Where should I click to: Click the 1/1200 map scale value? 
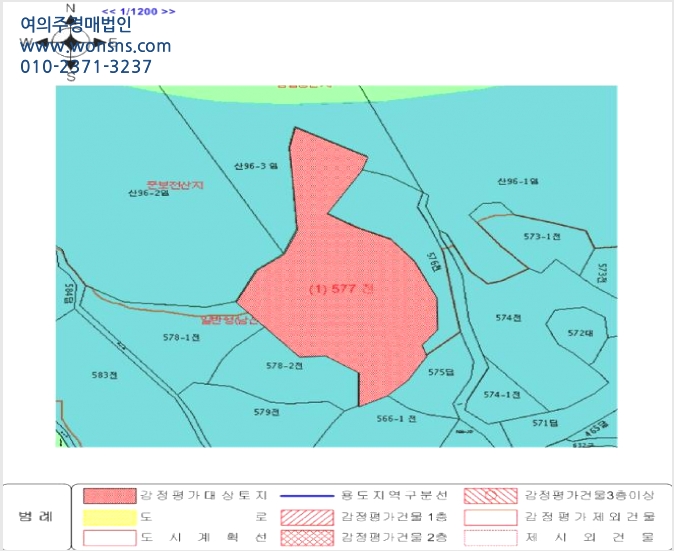point(137,12)
